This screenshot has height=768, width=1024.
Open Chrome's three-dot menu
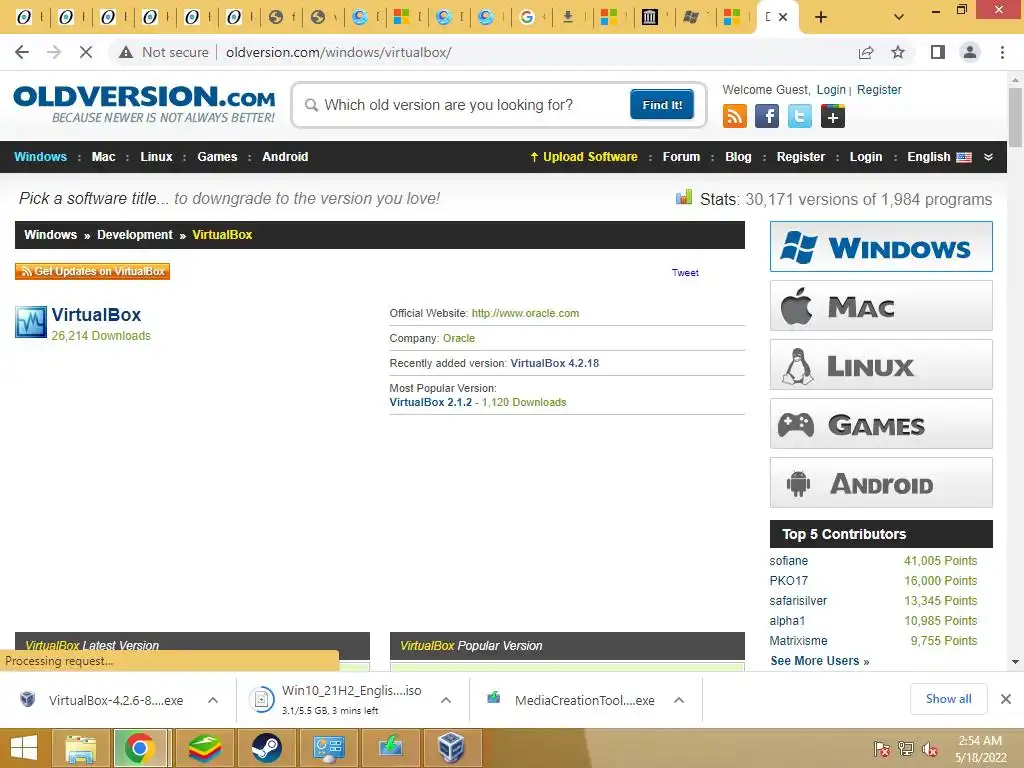click(1002, 52)
